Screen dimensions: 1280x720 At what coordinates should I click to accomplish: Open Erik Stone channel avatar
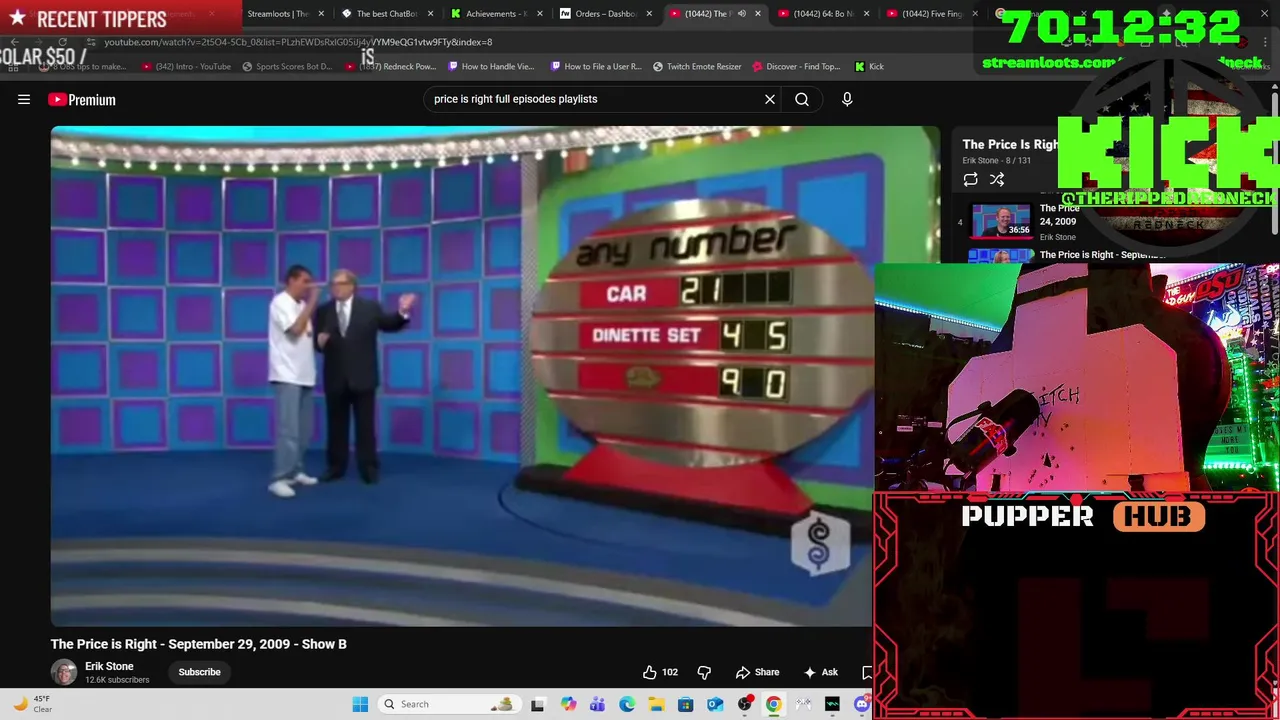pyautogui.click(x=64, y=672)
